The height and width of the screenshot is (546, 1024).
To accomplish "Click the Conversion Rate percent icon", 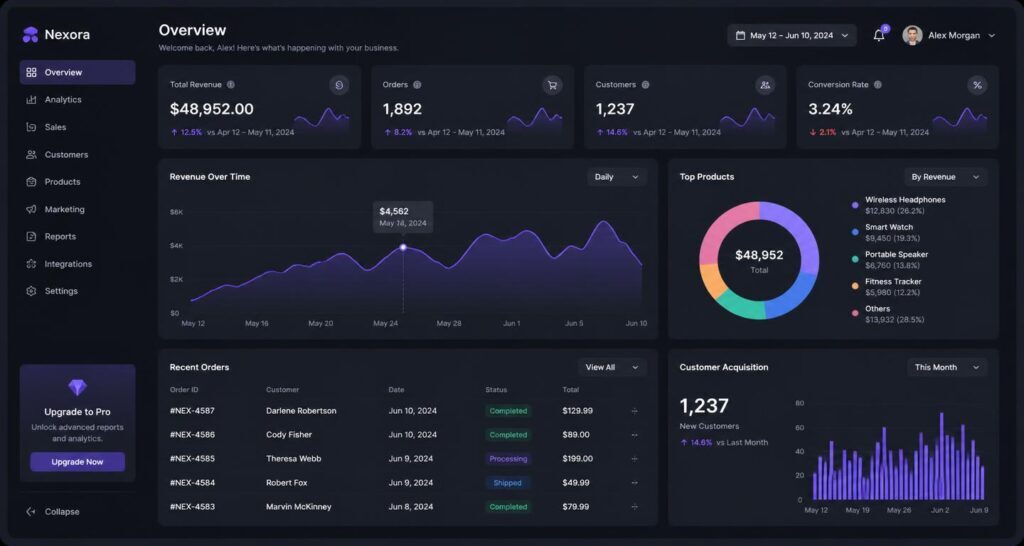I will click(977, 85).
